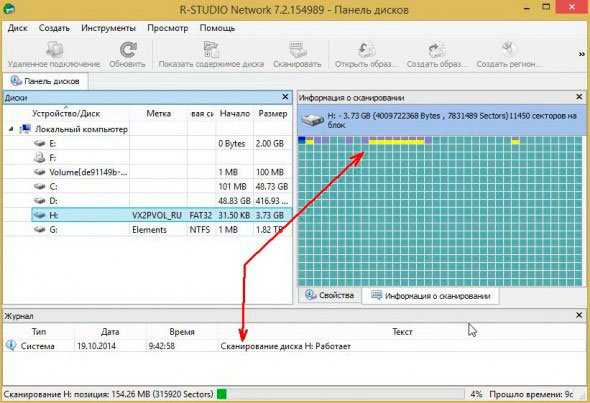590x403 pixels.
Task: Select drive C: in the disks list
Action: 162,186
